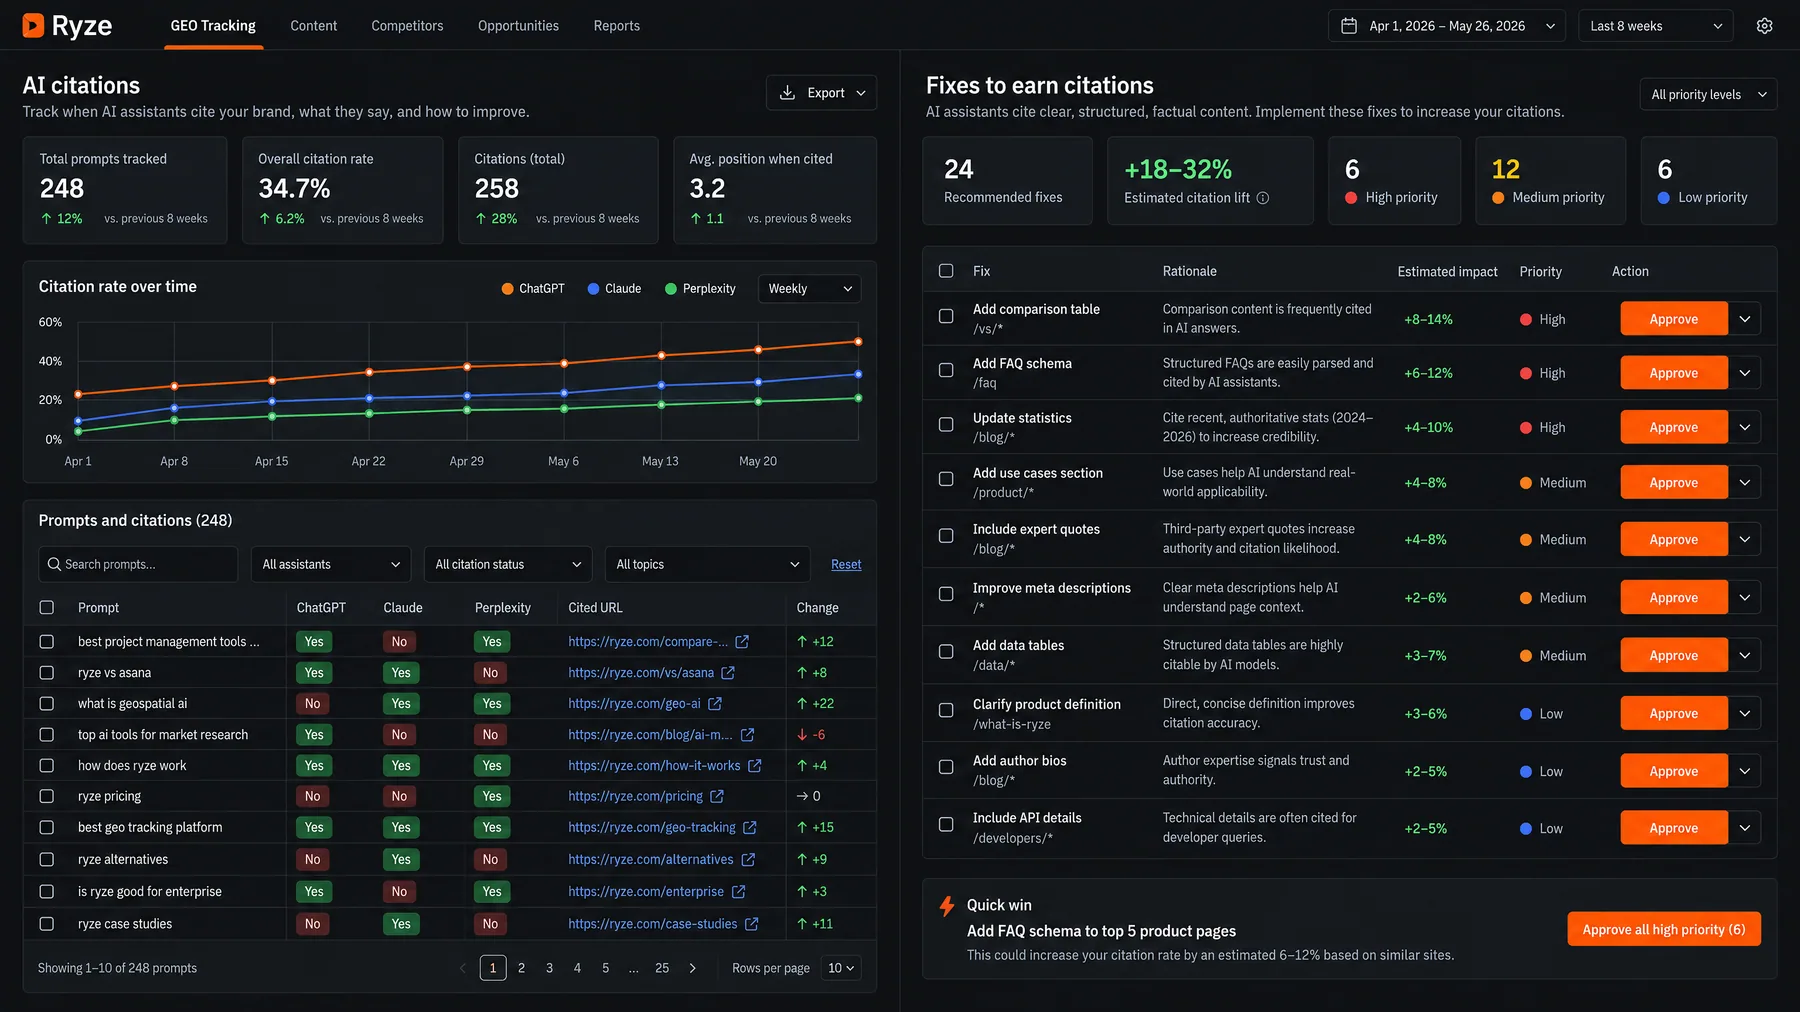Viewport: 1800px width, 1012px height.
Task: Switch to the Content tab
Action: coord(314,26)
